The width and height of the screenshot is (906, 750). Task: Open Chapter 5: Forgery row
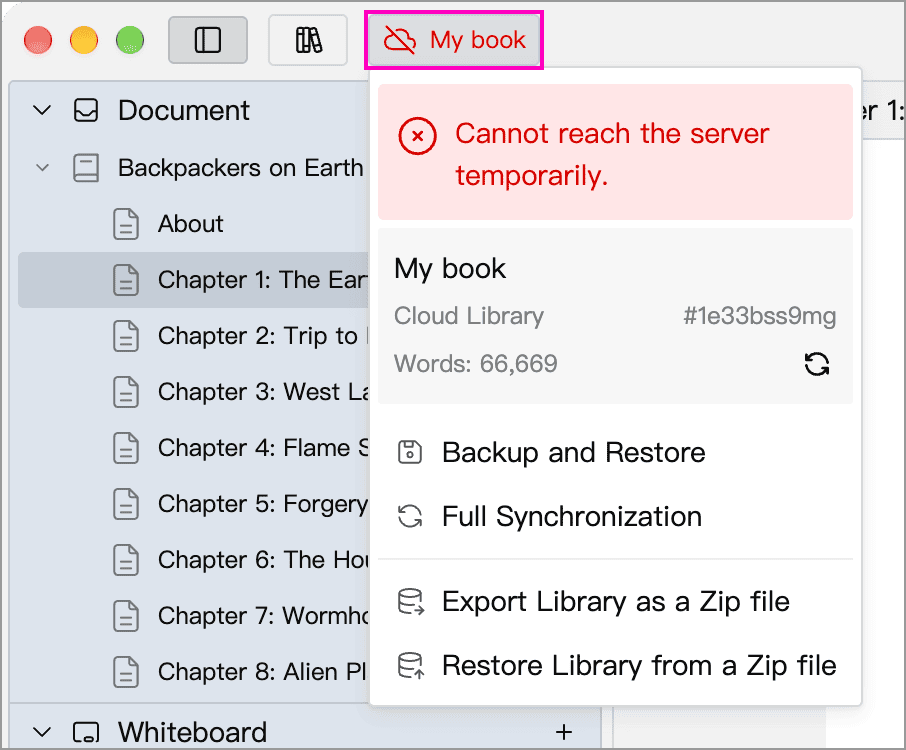pyautogui.click(x=194, y=504)
